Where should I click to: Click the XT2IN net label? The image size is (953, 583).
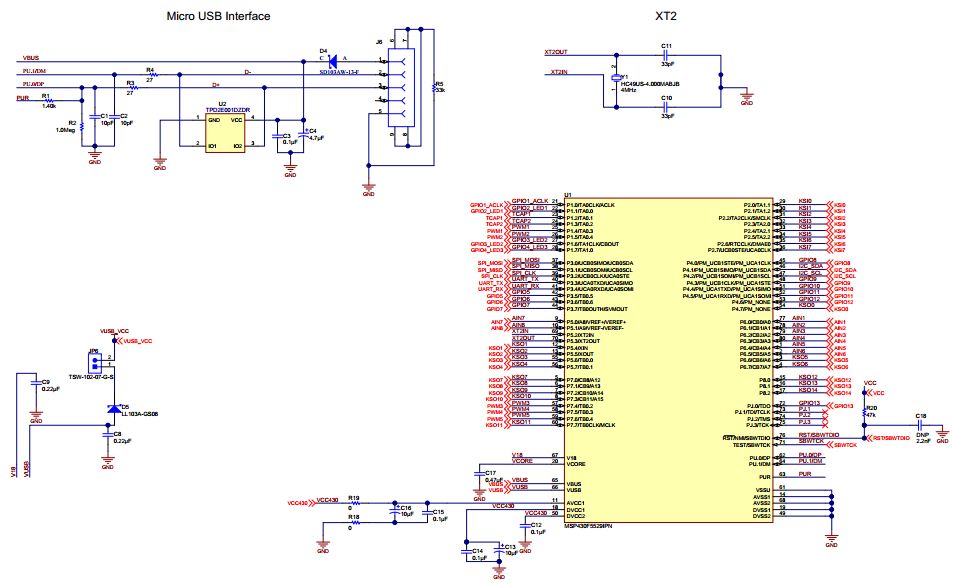(560, 73)
